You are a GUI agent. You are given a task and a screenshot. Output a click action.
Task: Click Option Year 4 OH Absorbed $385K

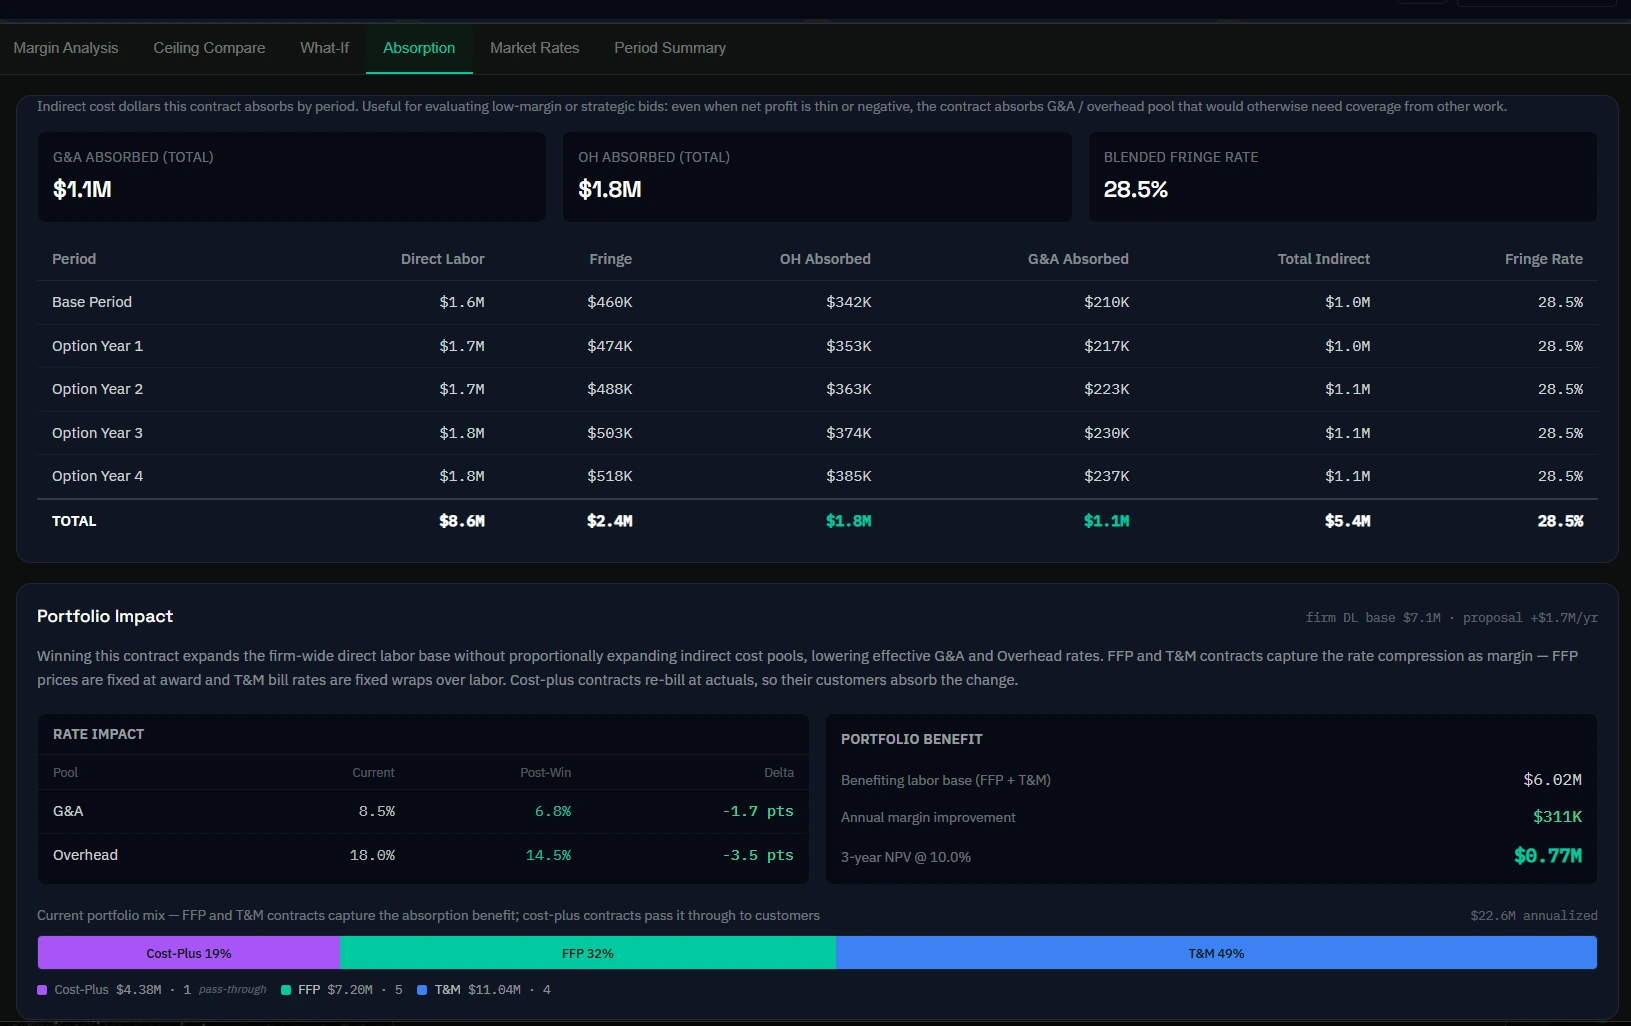tap(848, 476)
